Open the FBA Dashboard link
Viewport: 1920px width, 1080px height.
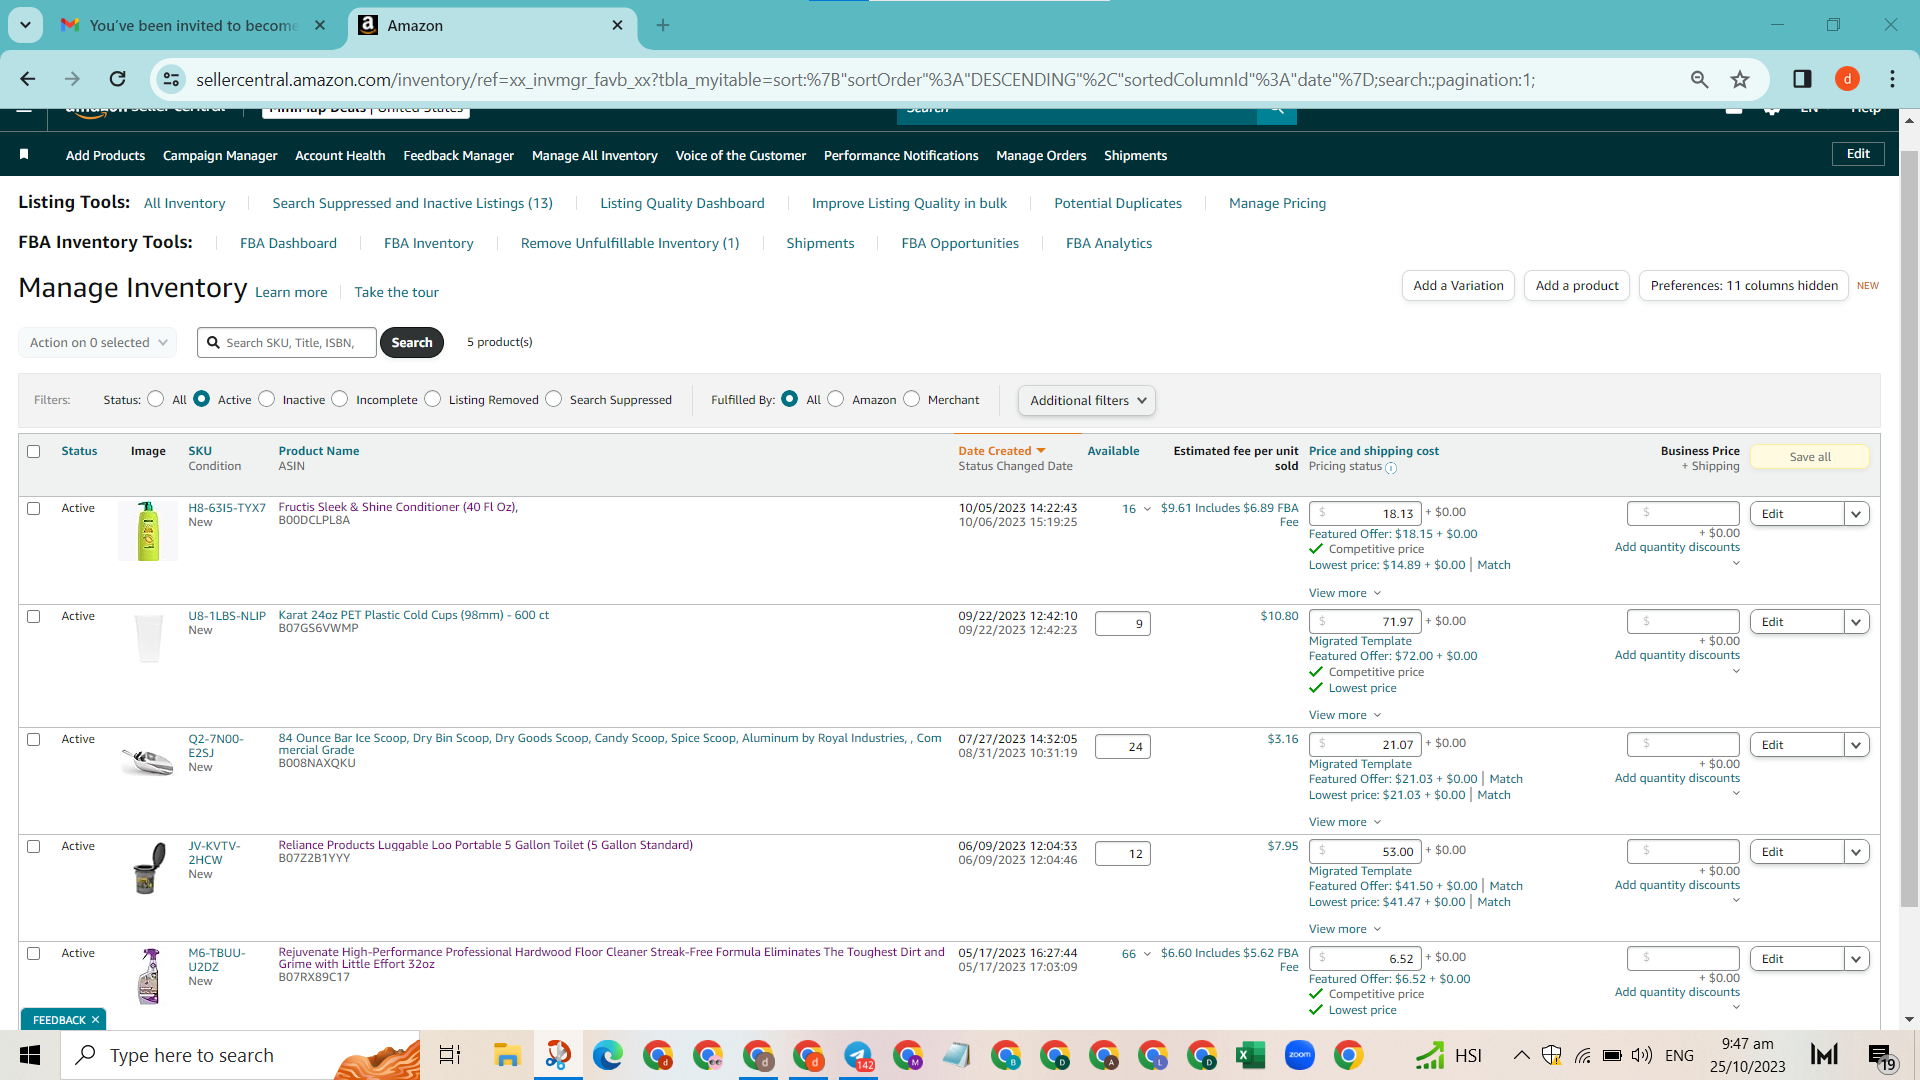click(x=288, y=243)
